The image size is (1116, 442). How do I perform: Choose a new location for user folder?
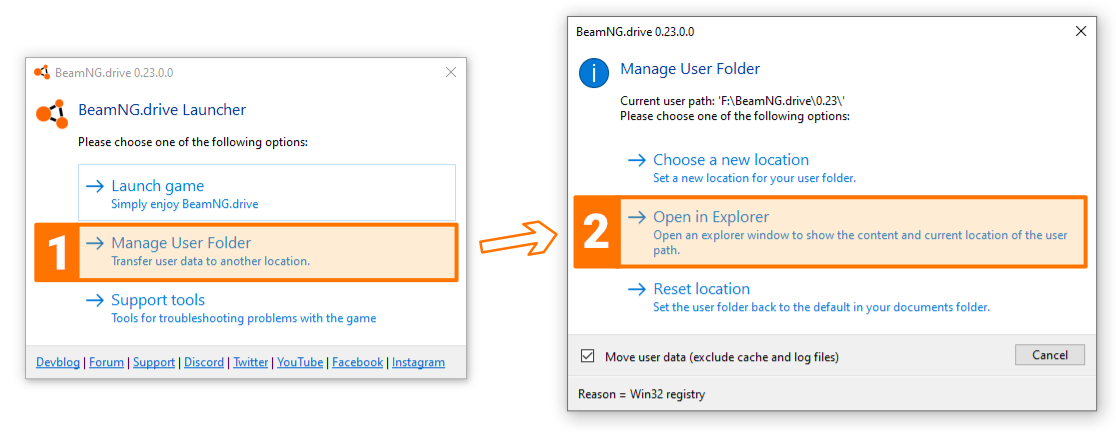731,160
